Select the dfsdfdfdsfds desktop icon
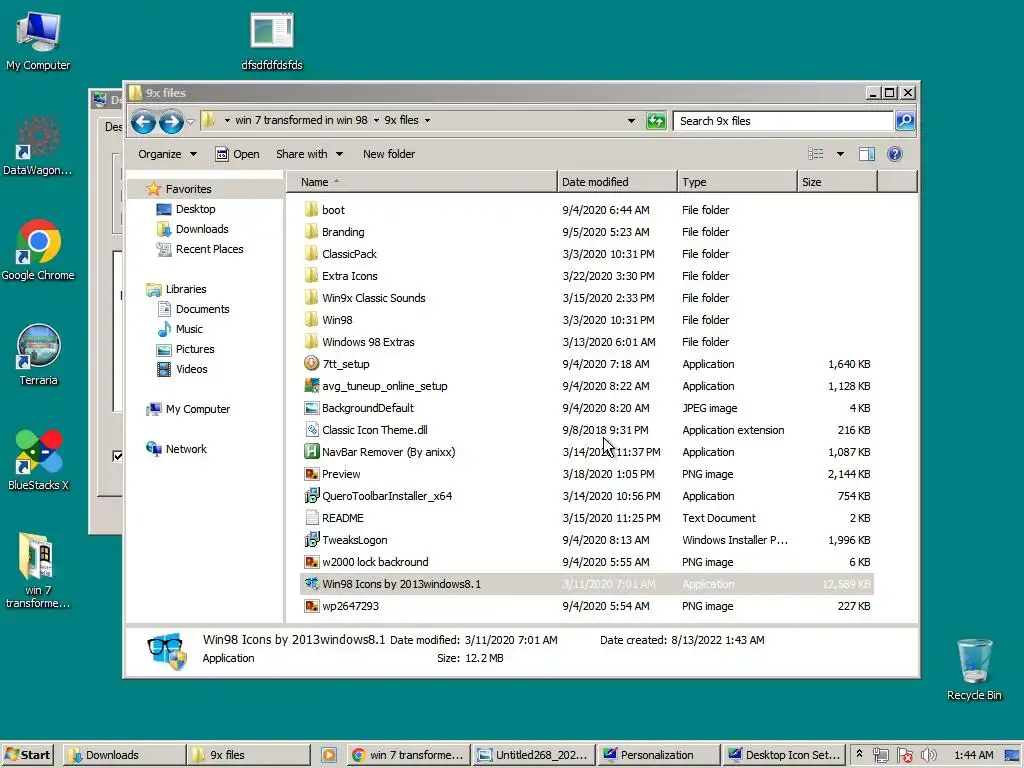This screenshot has width=1024, height=768. 272,41
